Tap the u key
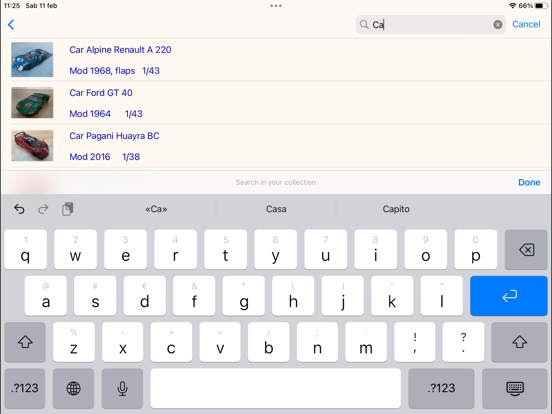The width and height of the screenshot is (552, 414). 326,250
